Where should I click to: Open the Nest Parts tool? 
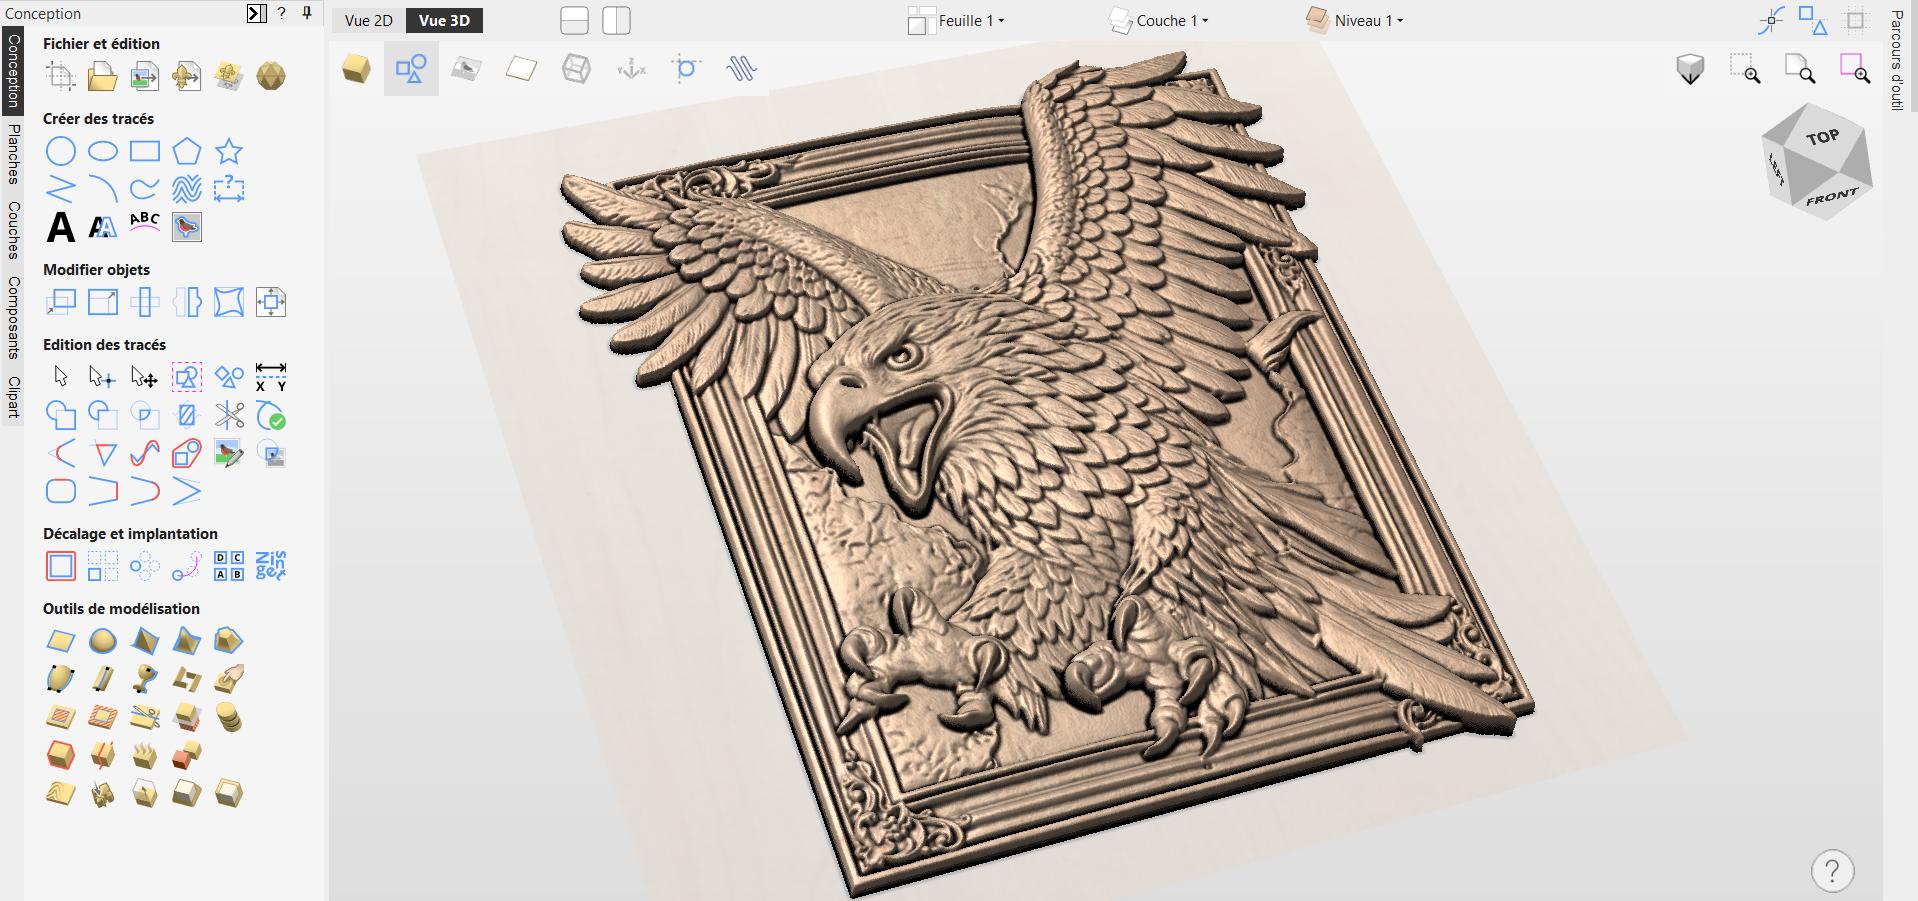(271, 566)
